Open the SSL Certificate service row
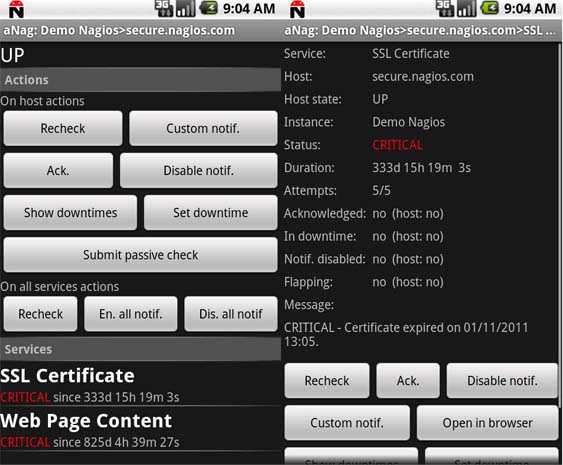Image resolution: width=563 pixels, height=465 pixels. coord(140,384)
